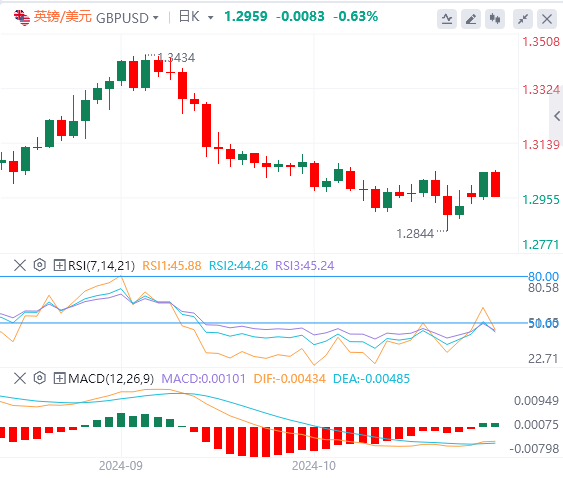Click the RSI 22.71 axis label

543,358
